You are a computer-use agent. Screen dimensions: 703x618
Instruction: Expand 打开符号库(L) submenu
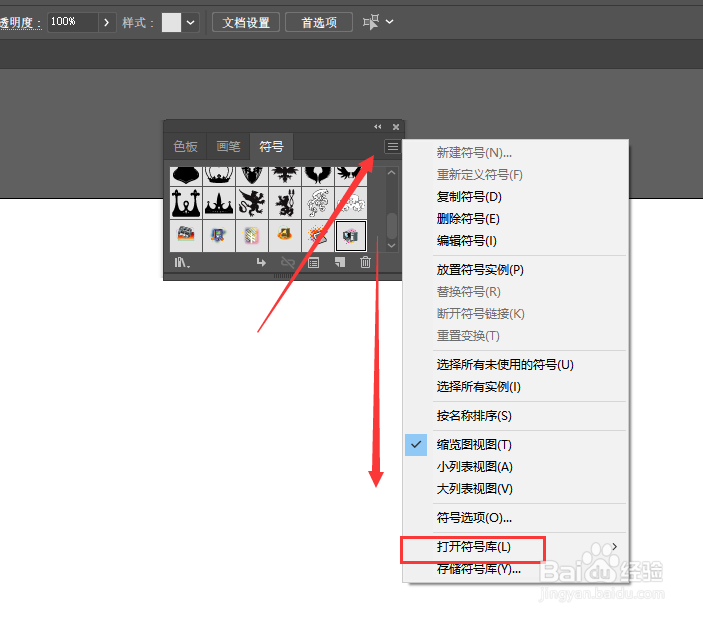click(516, 547)
